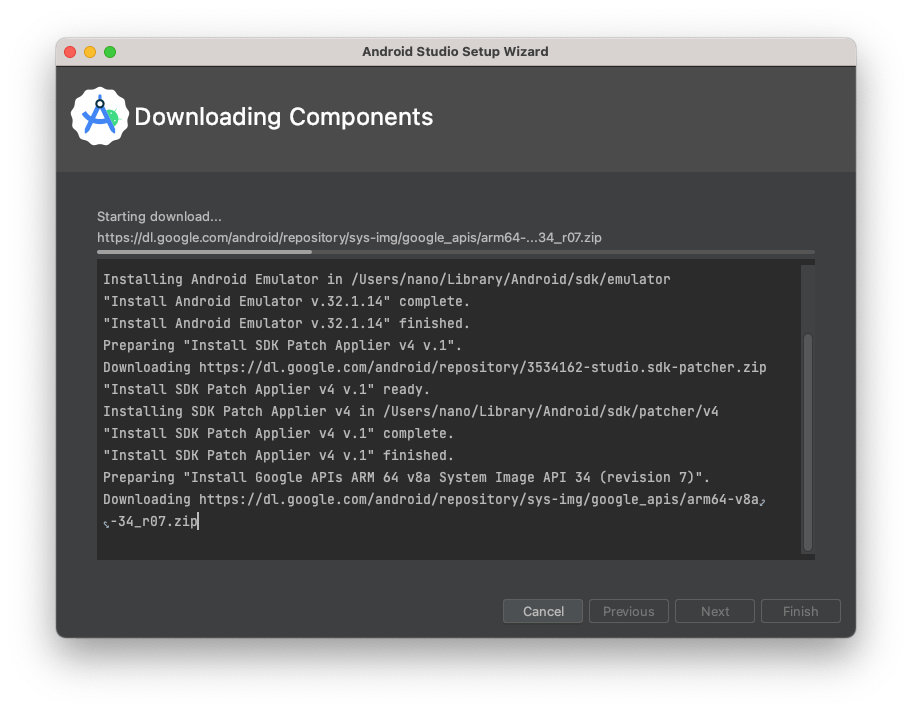
Task: Click log line 'Install Android Emulator v.32.1.14 complete'
Action: click(x=286, y=301)
